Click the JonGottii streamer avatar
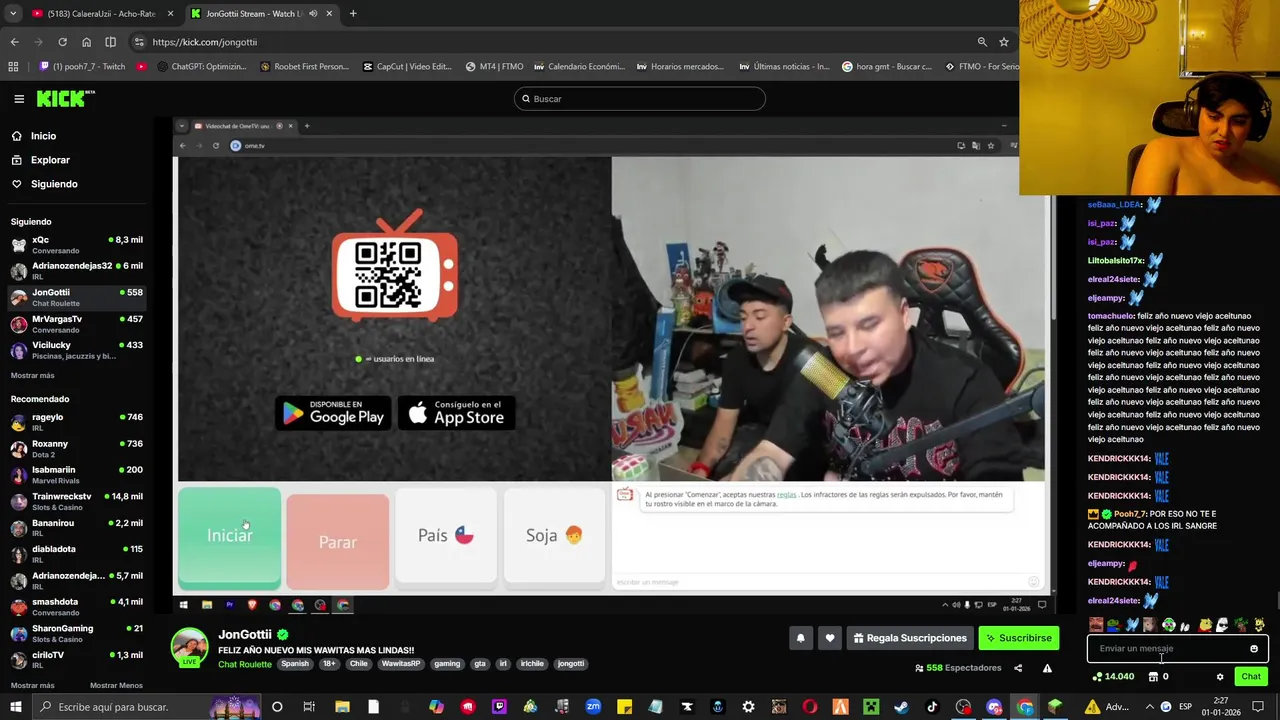Image resolution: width=1280 pixels, height=720 pixels. [x=189, y=647]
